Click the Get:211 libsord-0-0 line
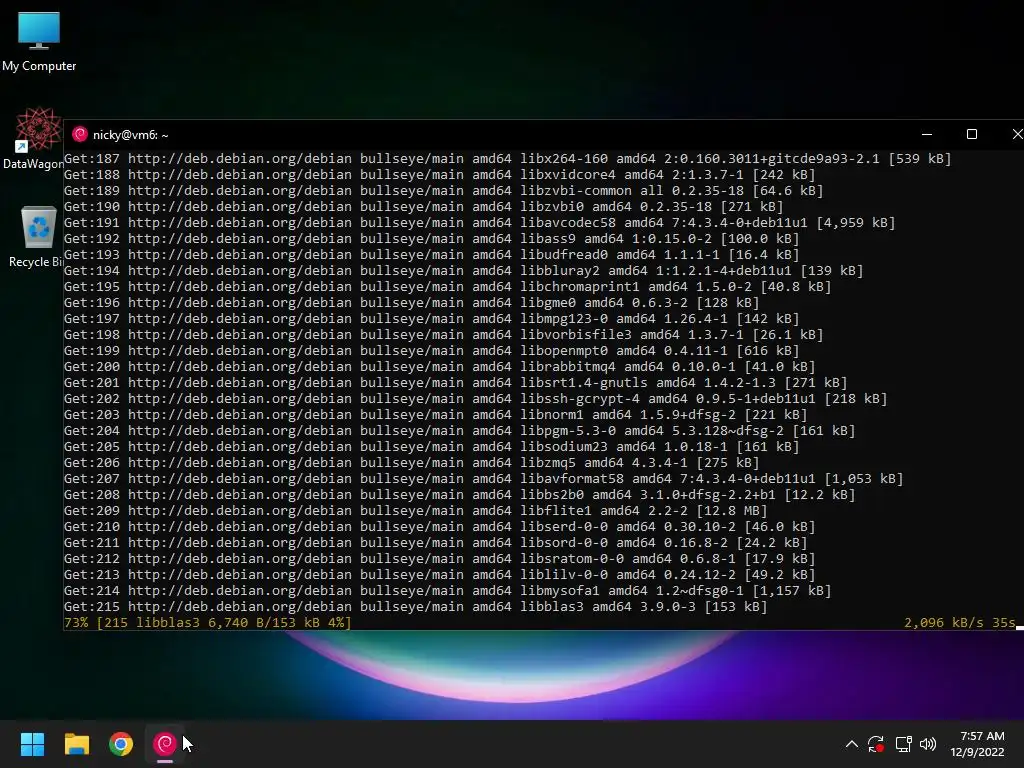The height and width of the screenshot is (768, 1024). coord(436,543)
